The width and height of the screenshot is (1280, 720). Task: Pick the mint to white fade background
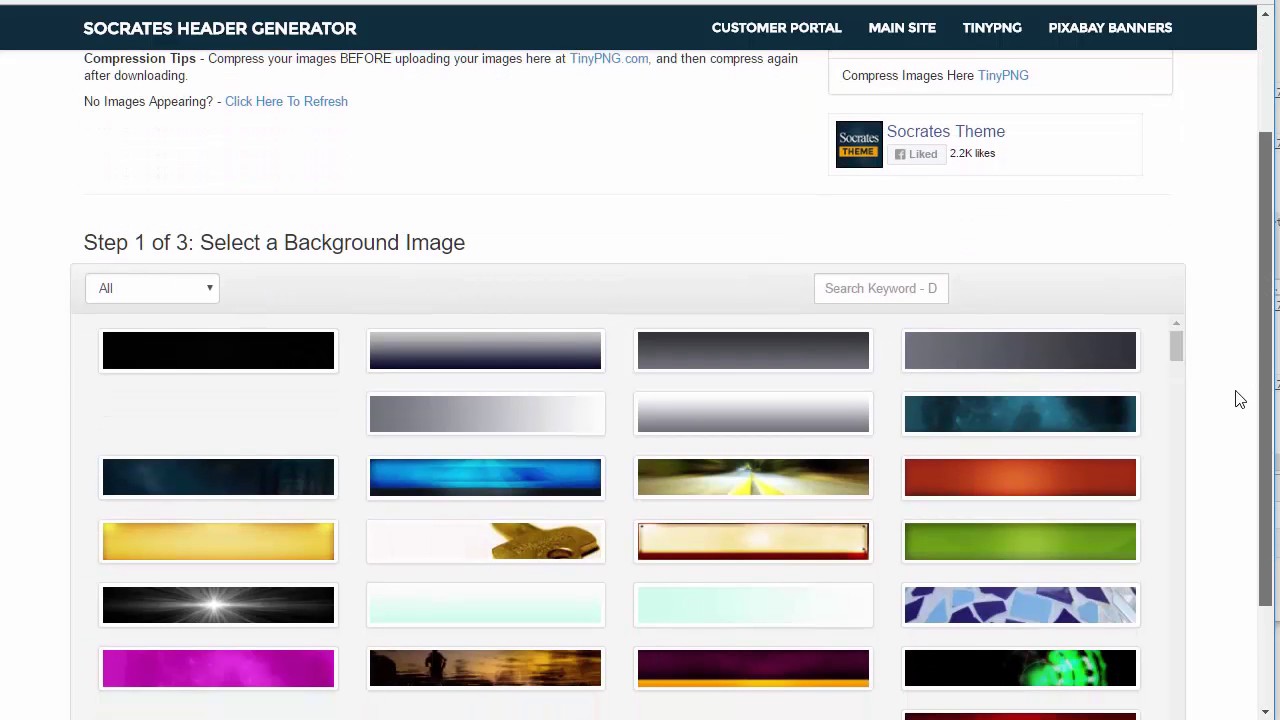click(x=753, y=605)
